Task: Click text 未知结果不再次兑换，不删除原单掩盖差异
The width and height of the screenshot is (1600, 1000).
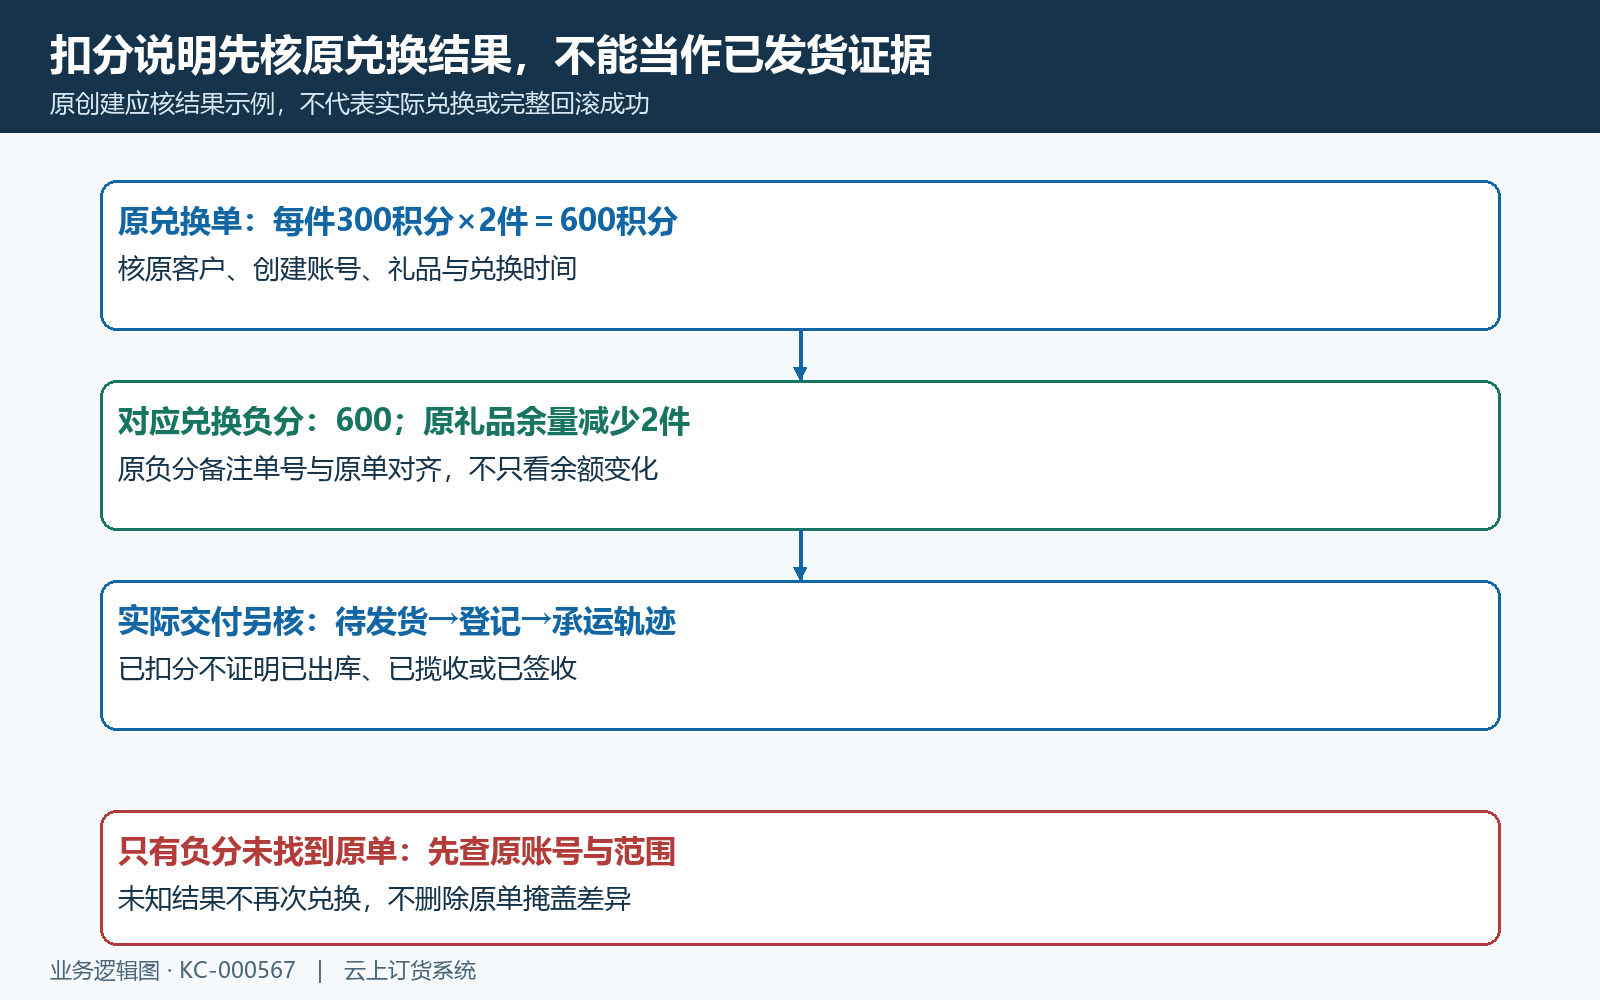Action: tap(374, 899)
